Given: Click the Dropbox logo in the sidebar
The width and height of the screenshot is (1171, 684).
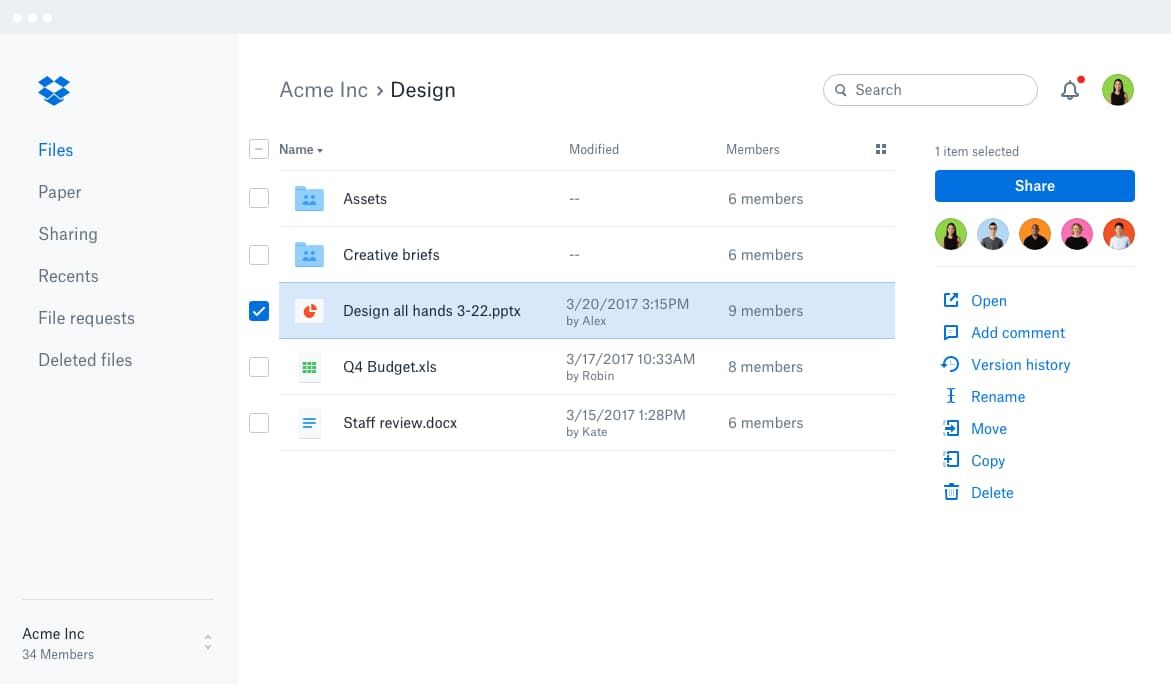Looking at the screenshot, I should click(53, 90).
